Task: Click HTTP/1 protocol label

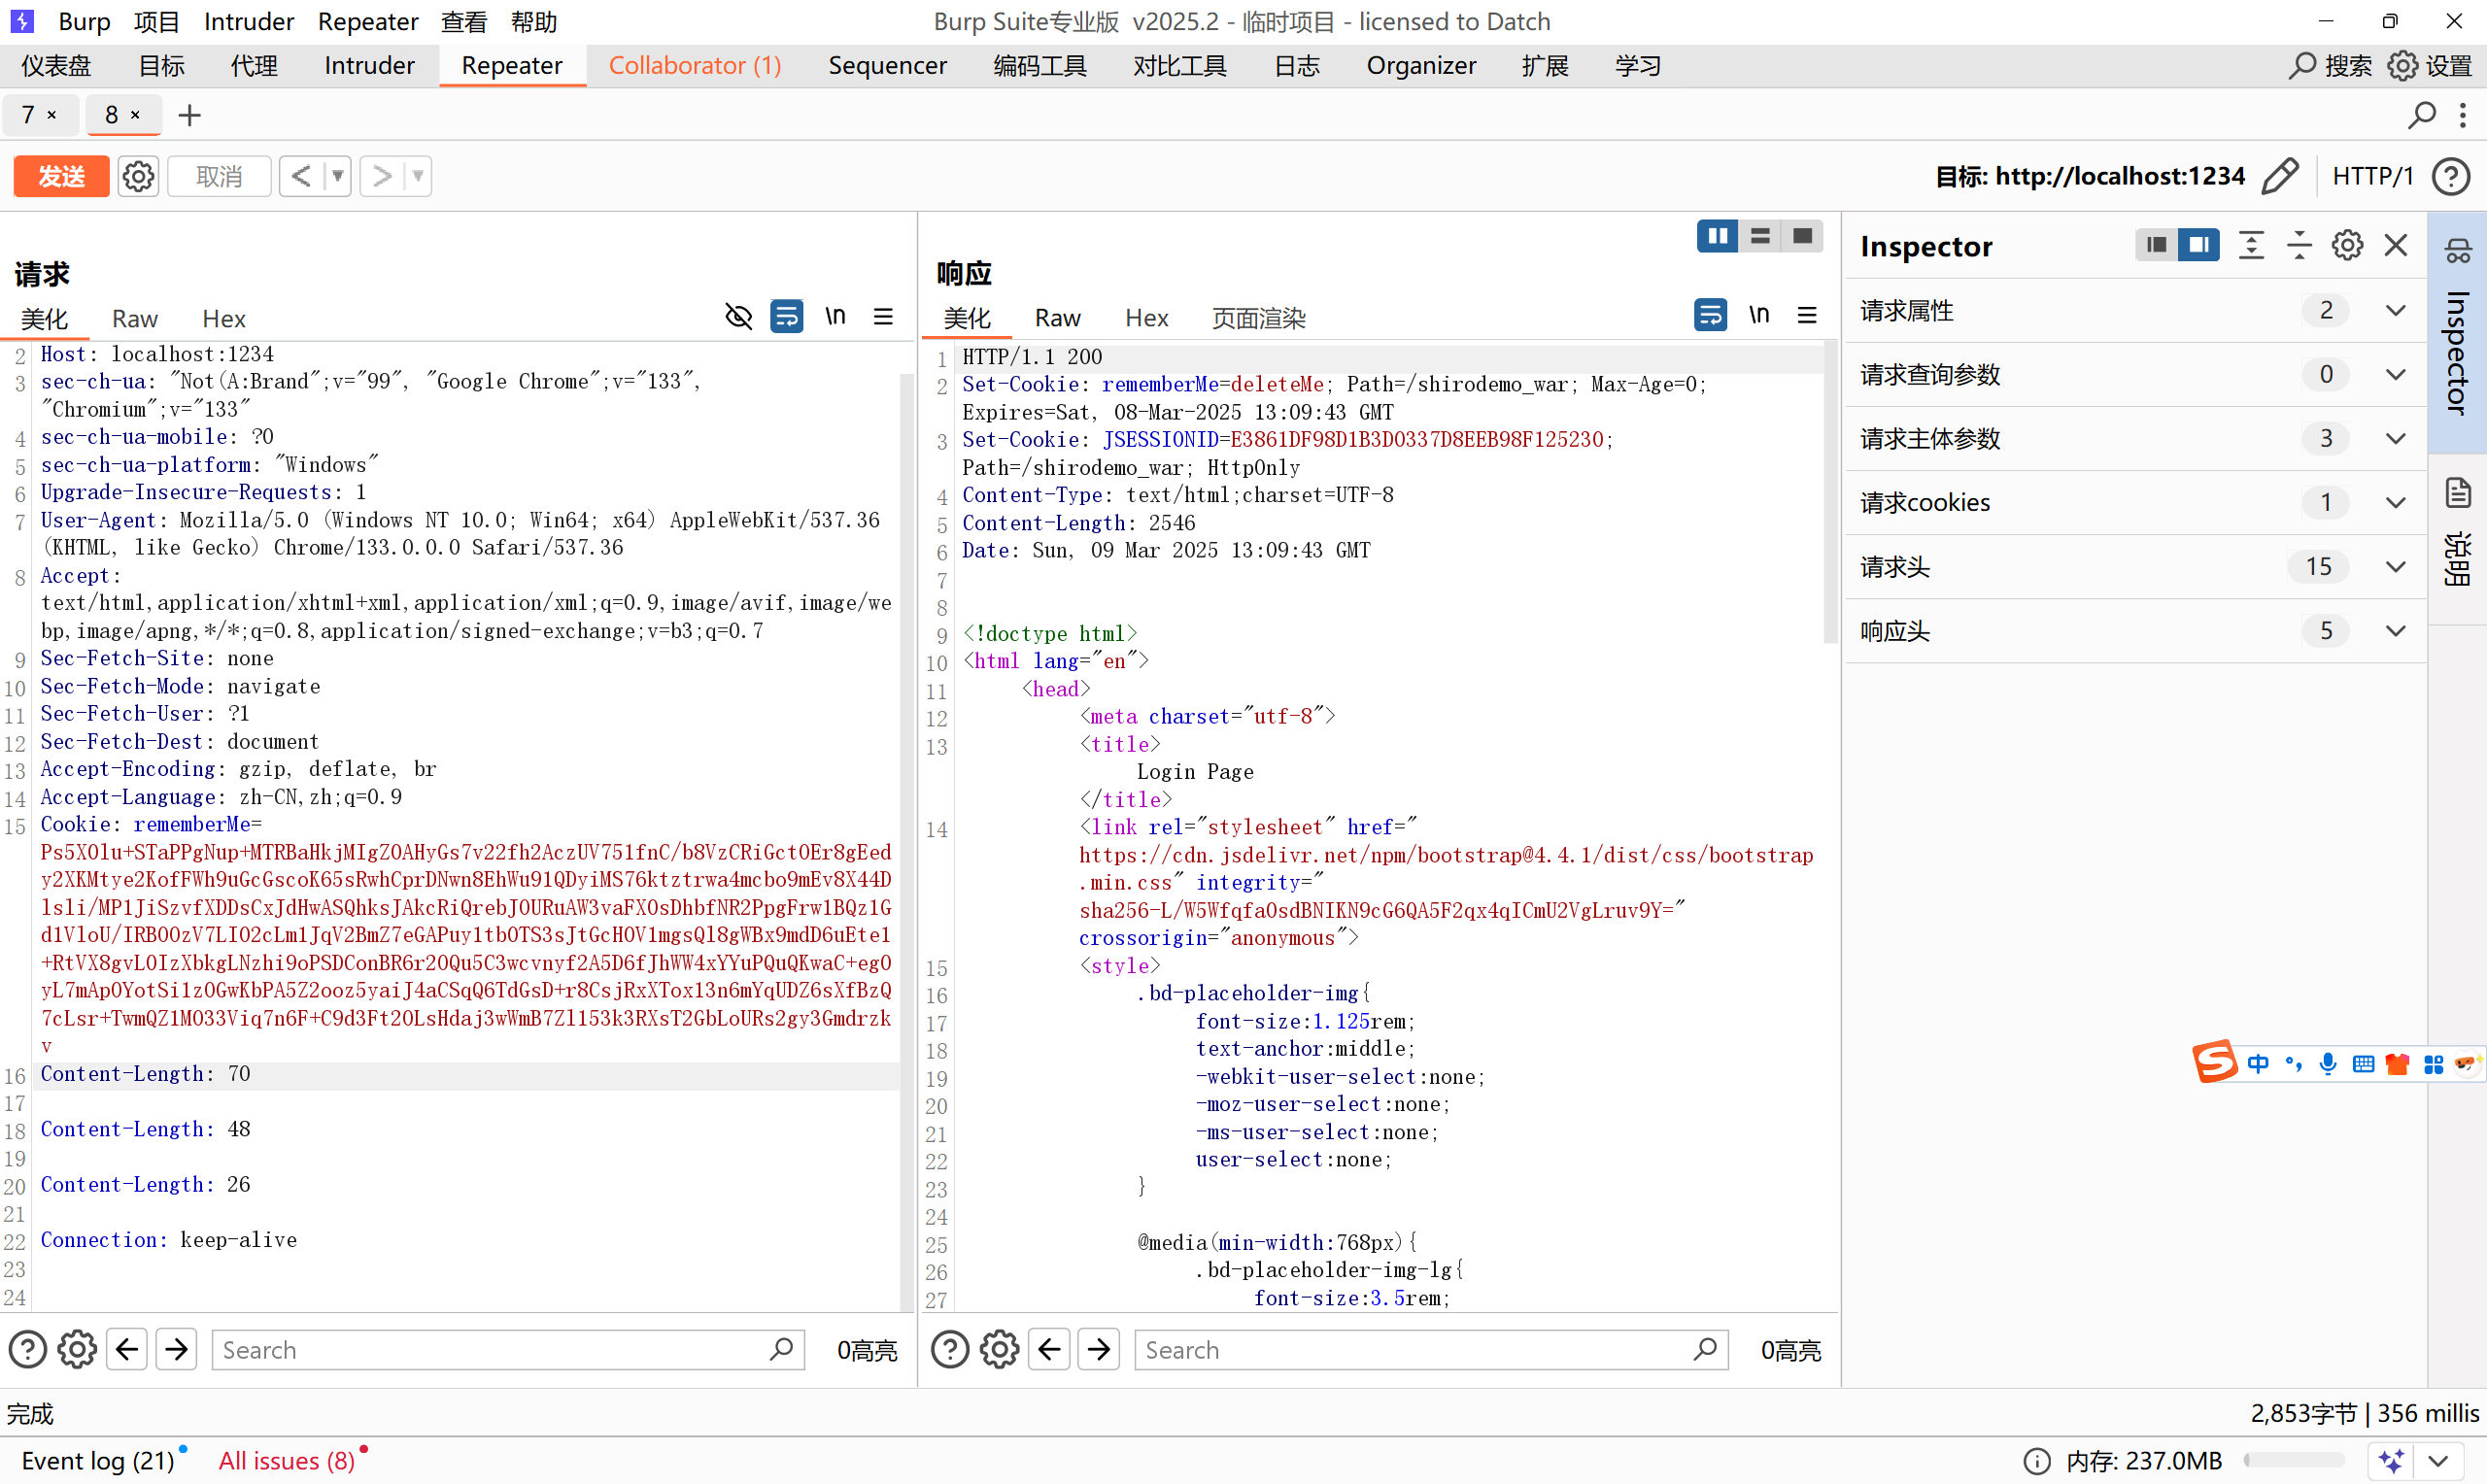Action: coord(2372,176)
